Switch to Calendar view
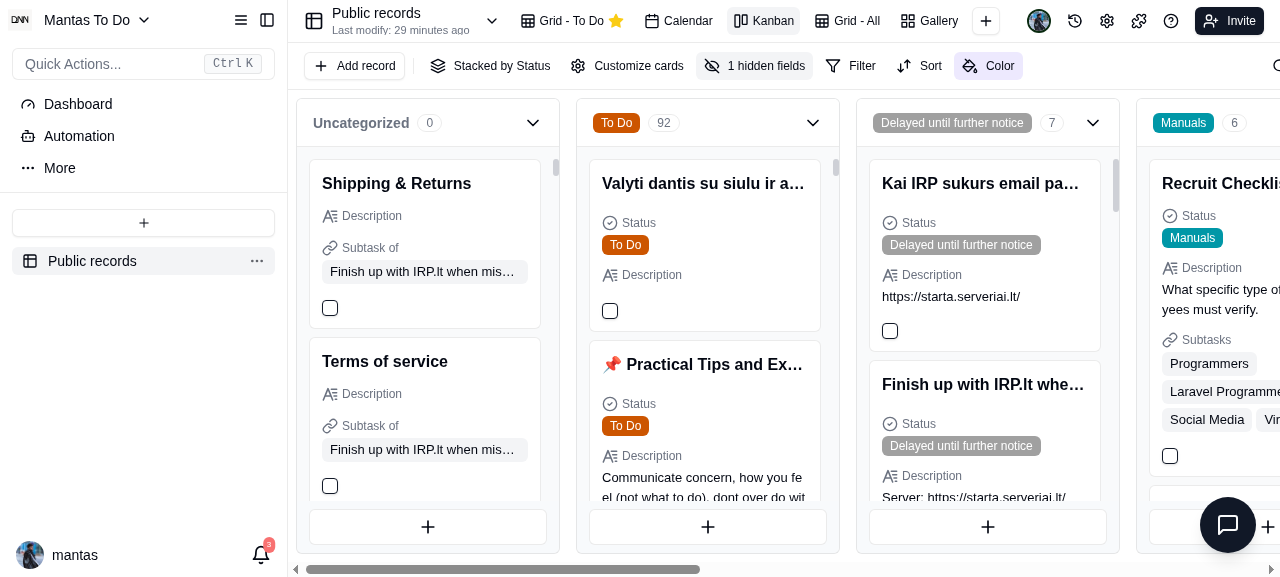This screenshot has width=1280, height=577. click(x=678, y=21)
